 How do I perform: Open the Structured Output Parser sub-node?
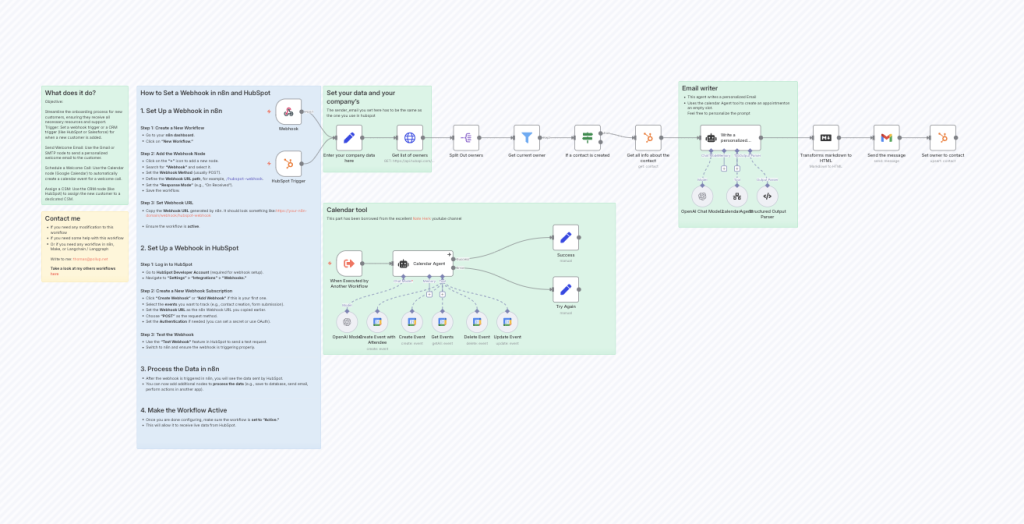pyautogui.click(x=768, y=195)
